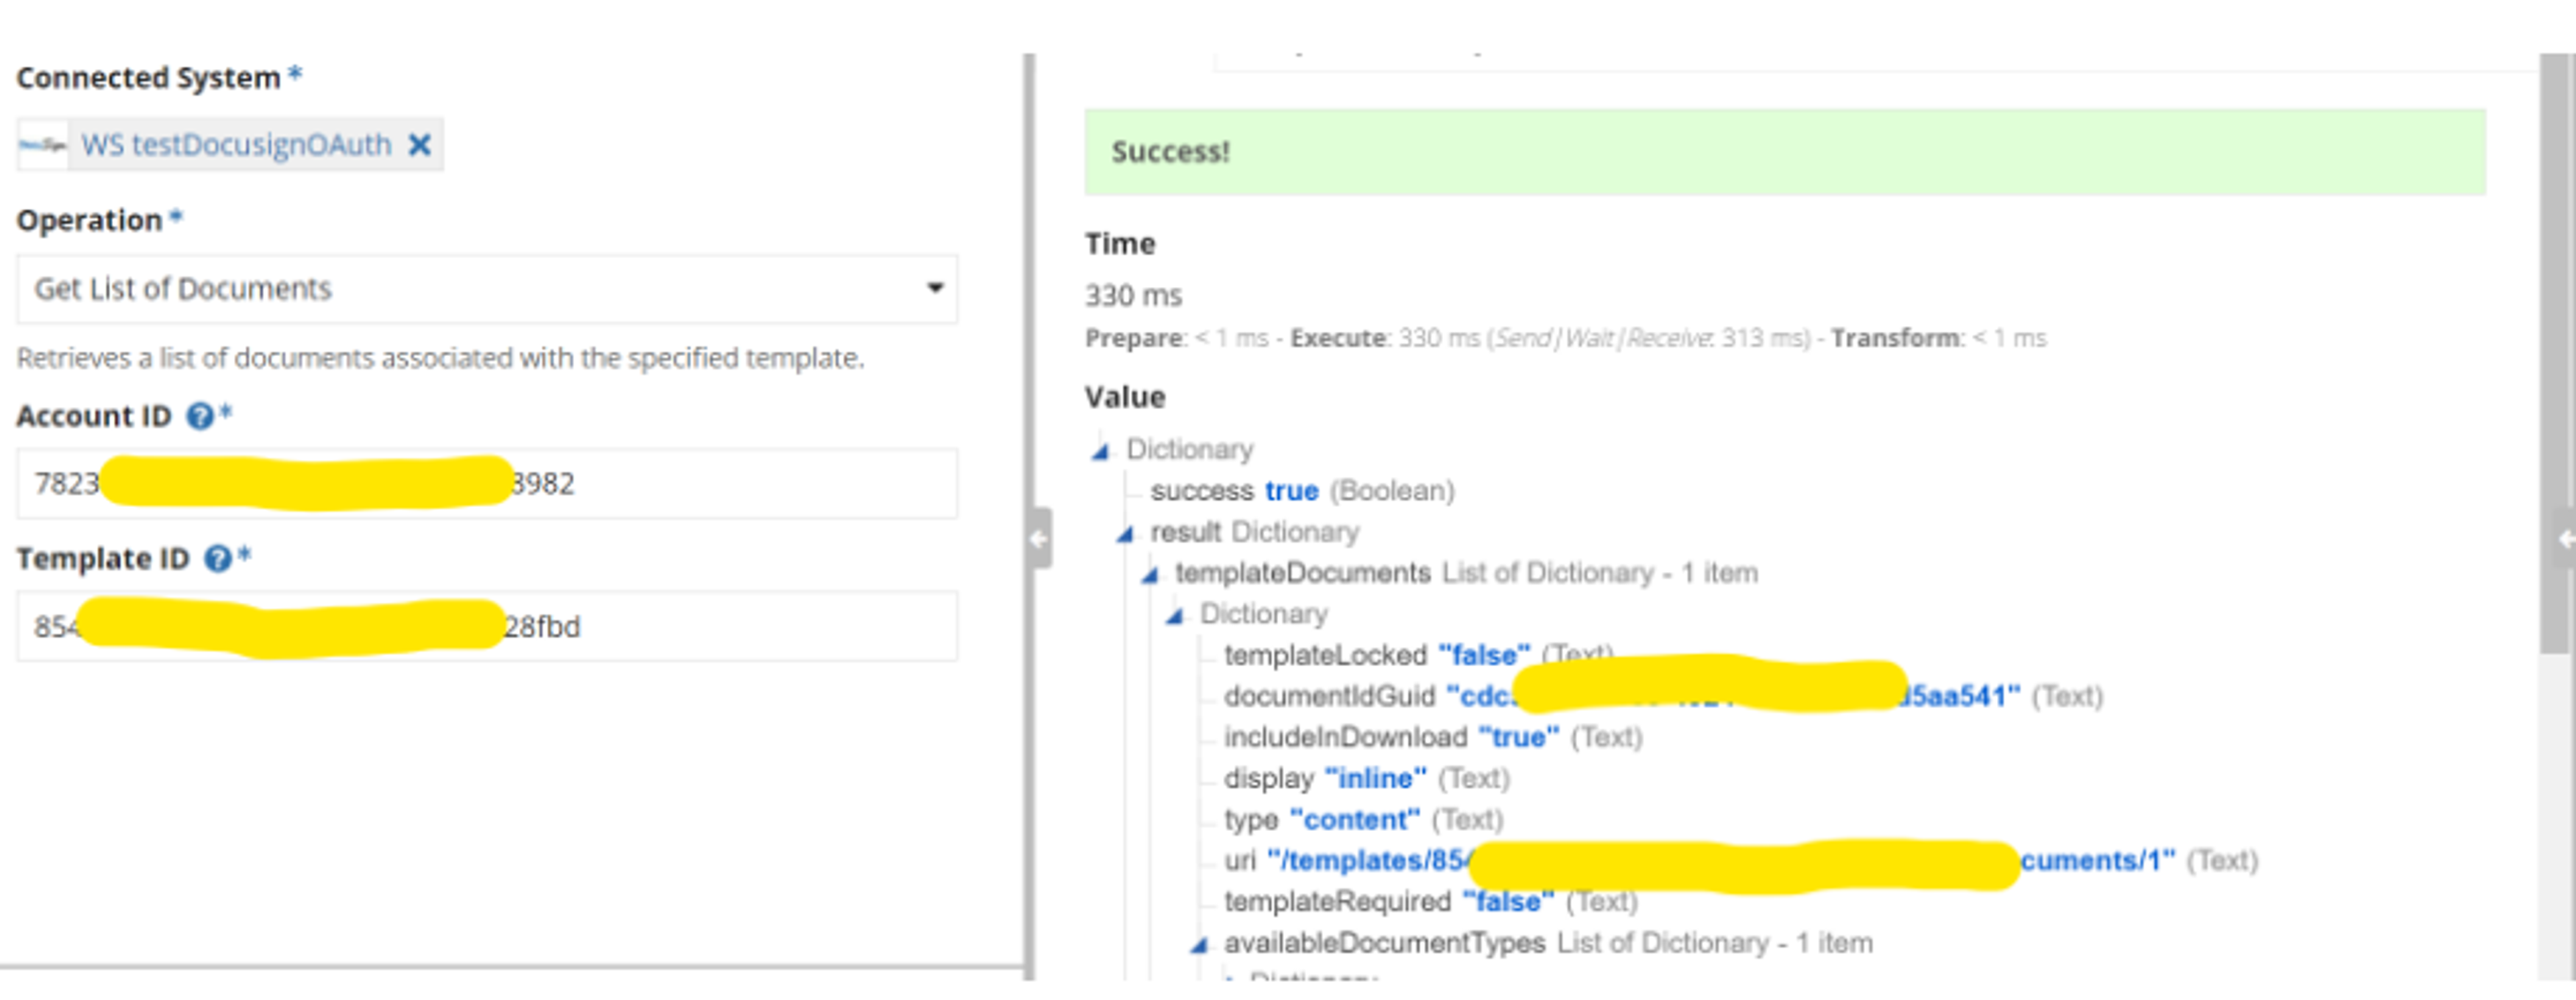Focus the Account ID input field
2576x1000 pixels.
point(487,484)
